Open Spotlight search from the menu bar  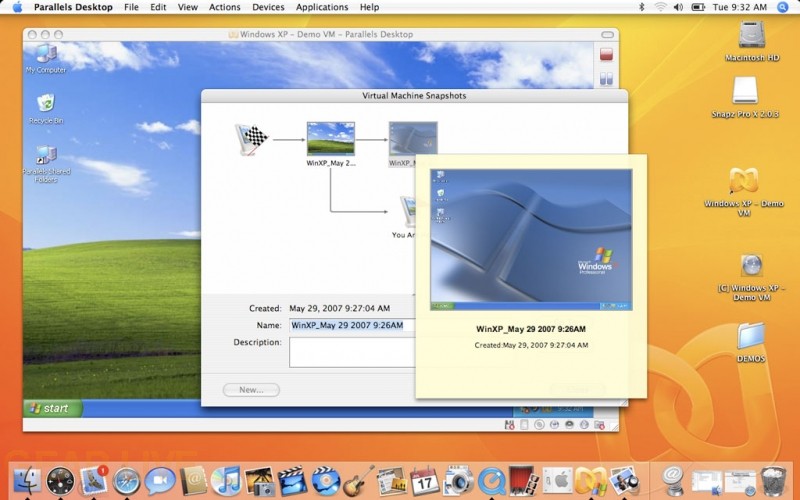[782, 7]
